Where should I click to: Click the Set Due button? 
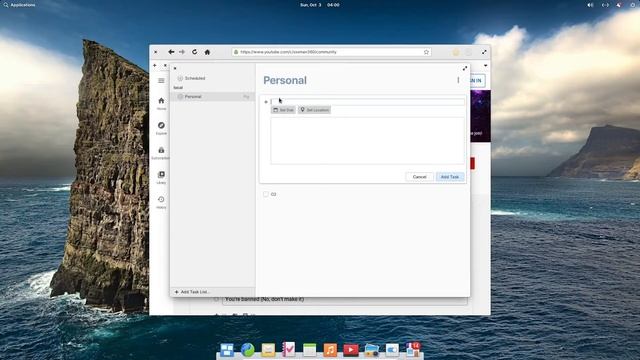pyautogui.click(x=283, y=110)
